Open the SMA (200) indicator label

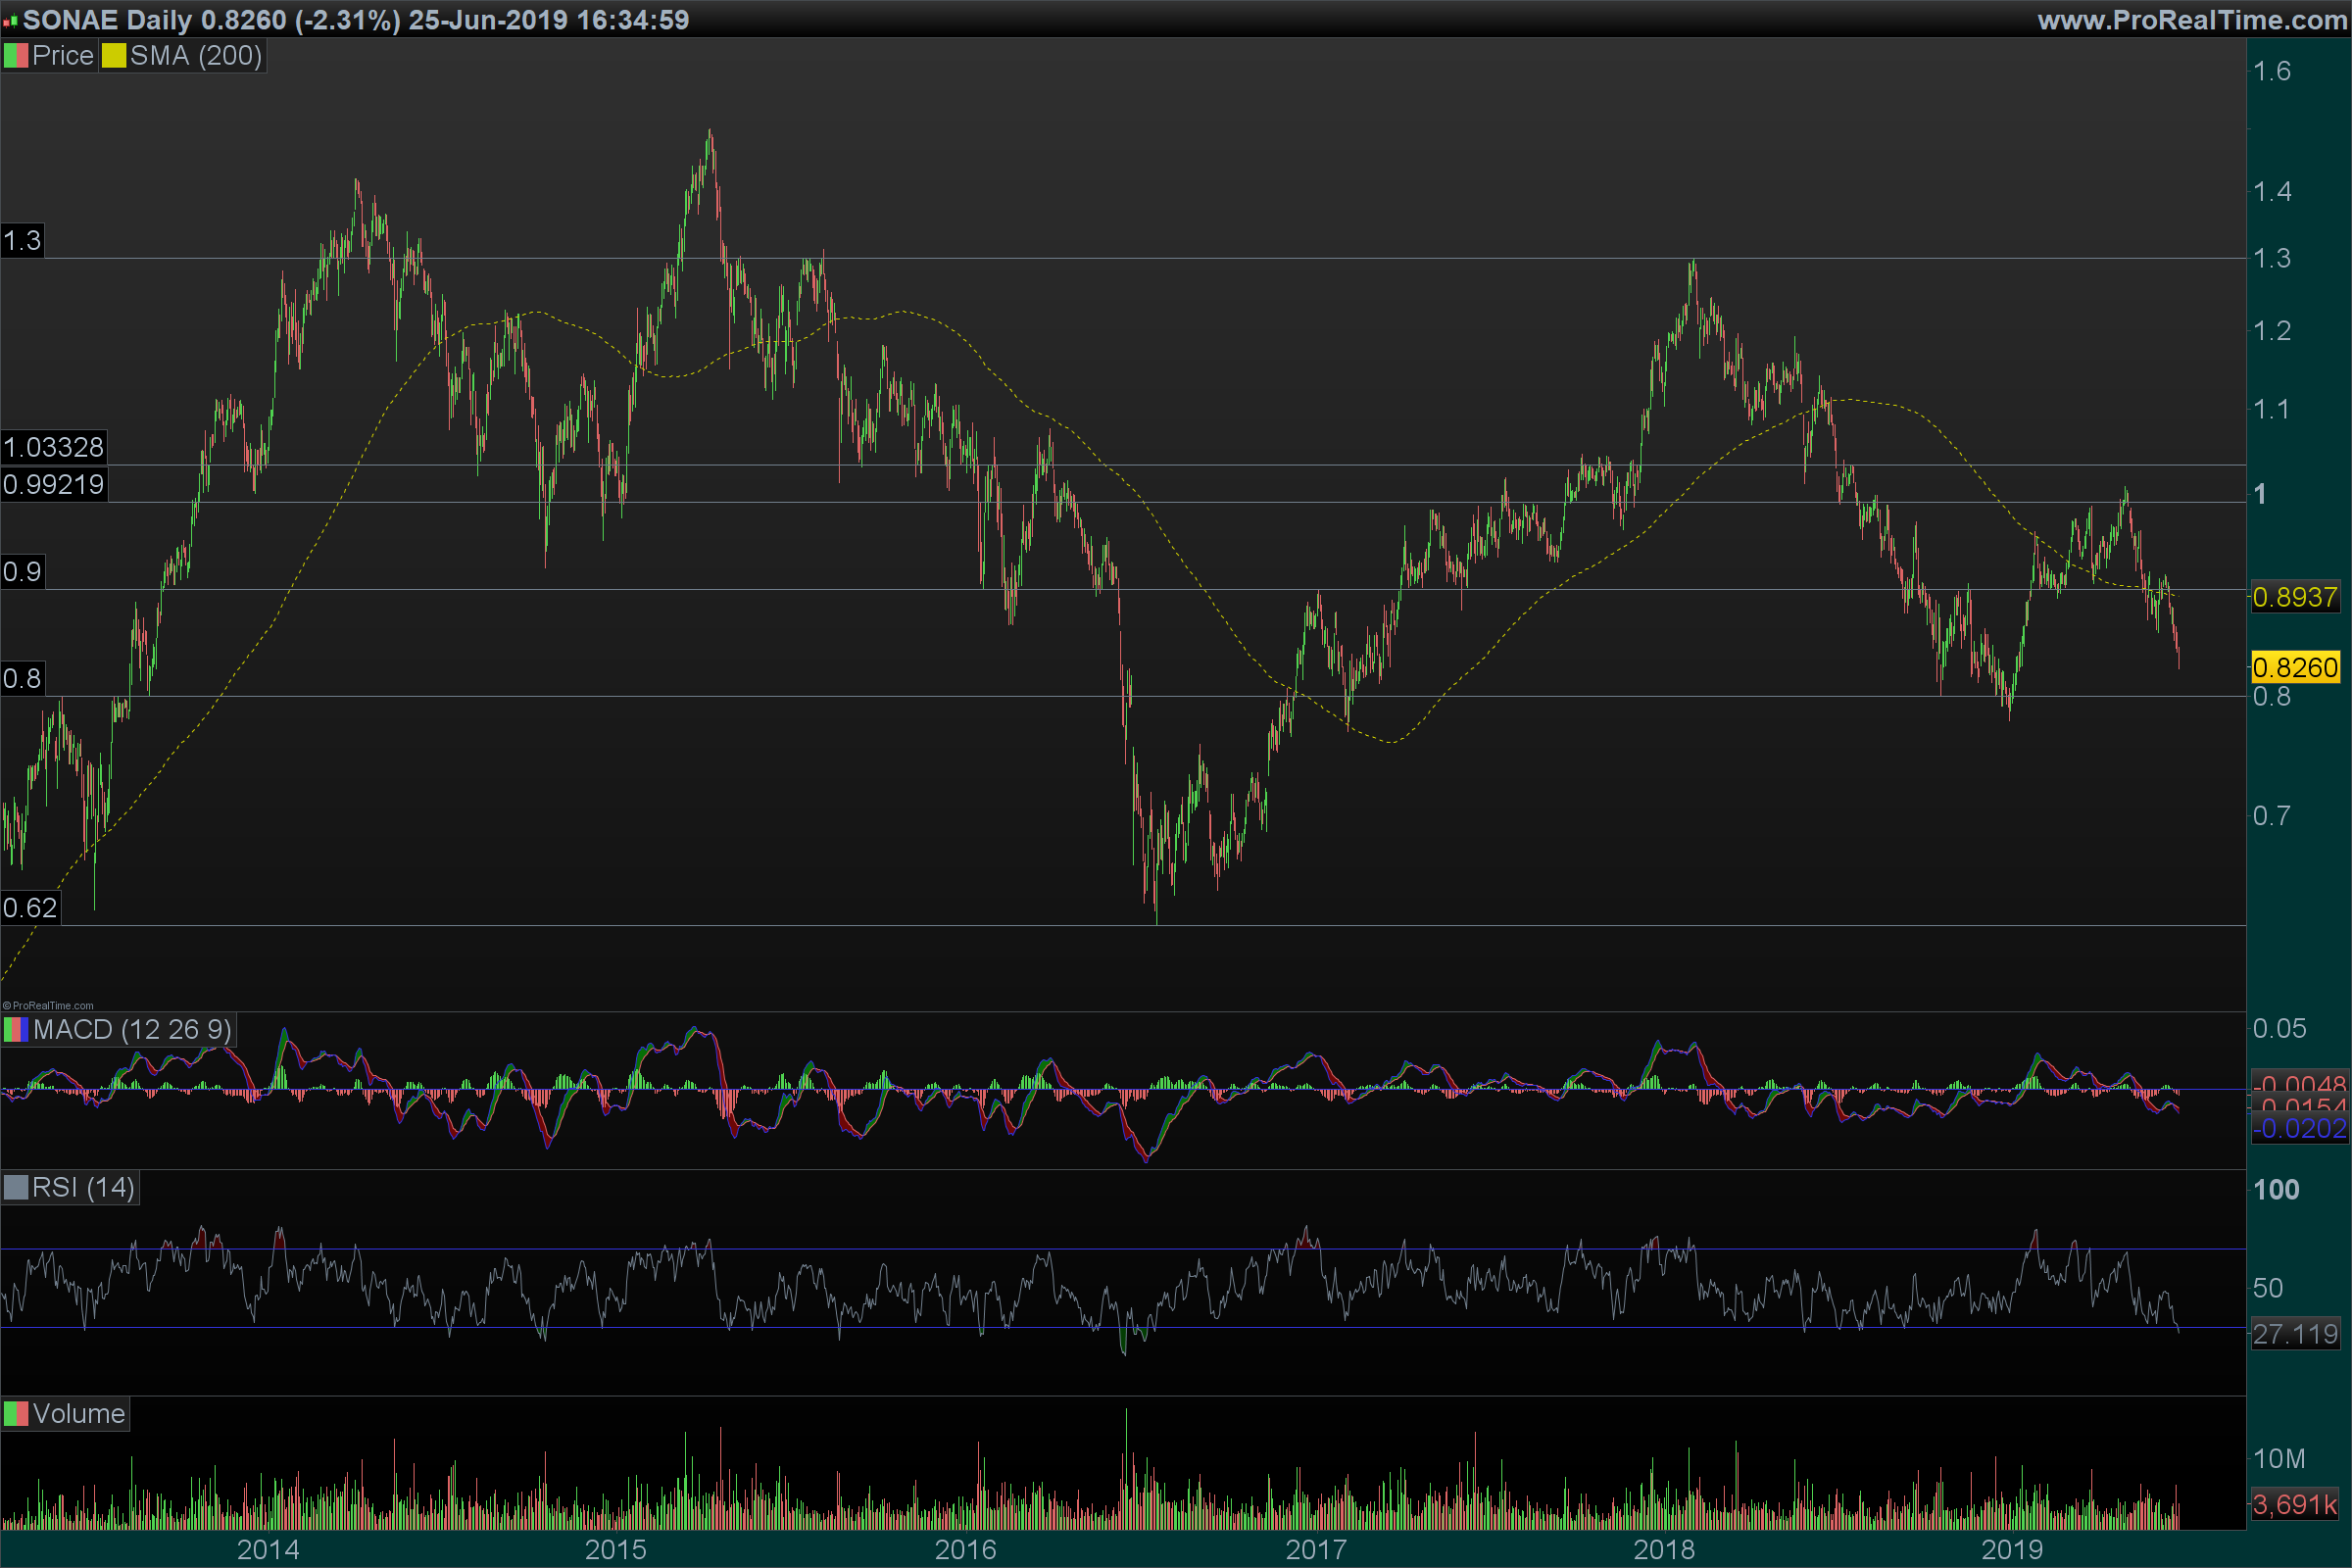click(x=196, y=56)
